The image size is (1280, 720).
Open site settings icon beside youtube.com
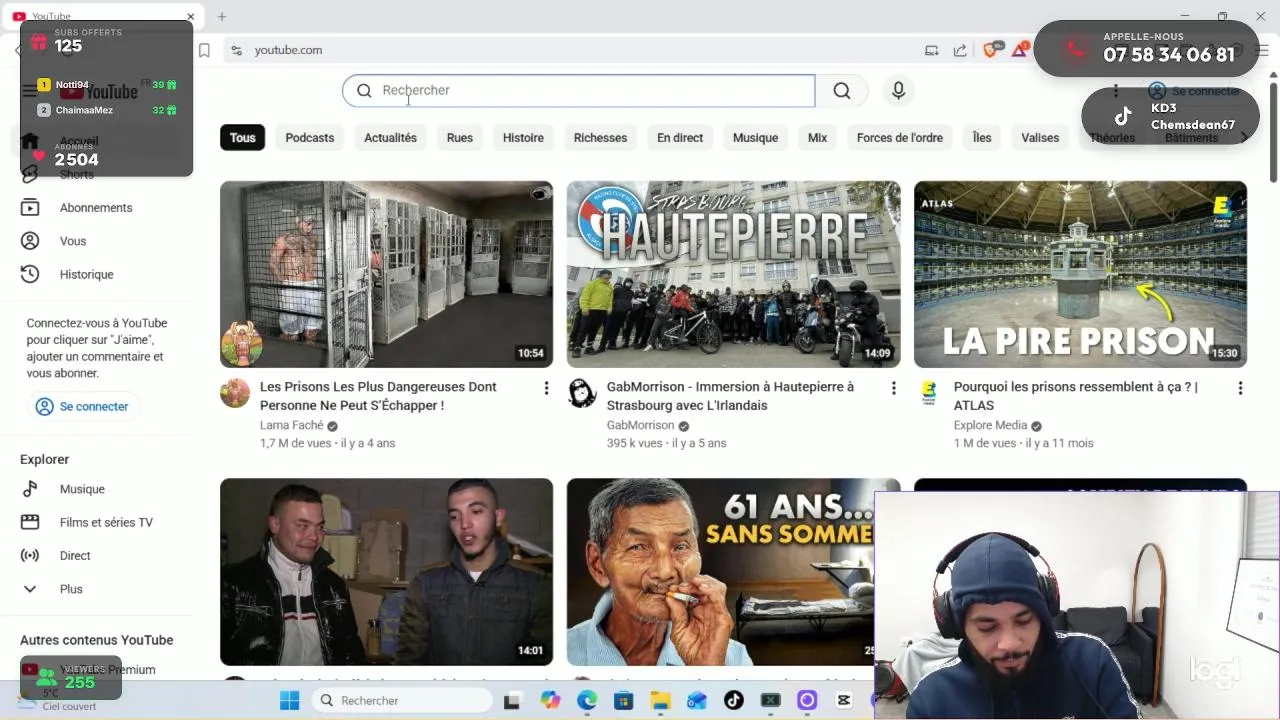(236, 50)
